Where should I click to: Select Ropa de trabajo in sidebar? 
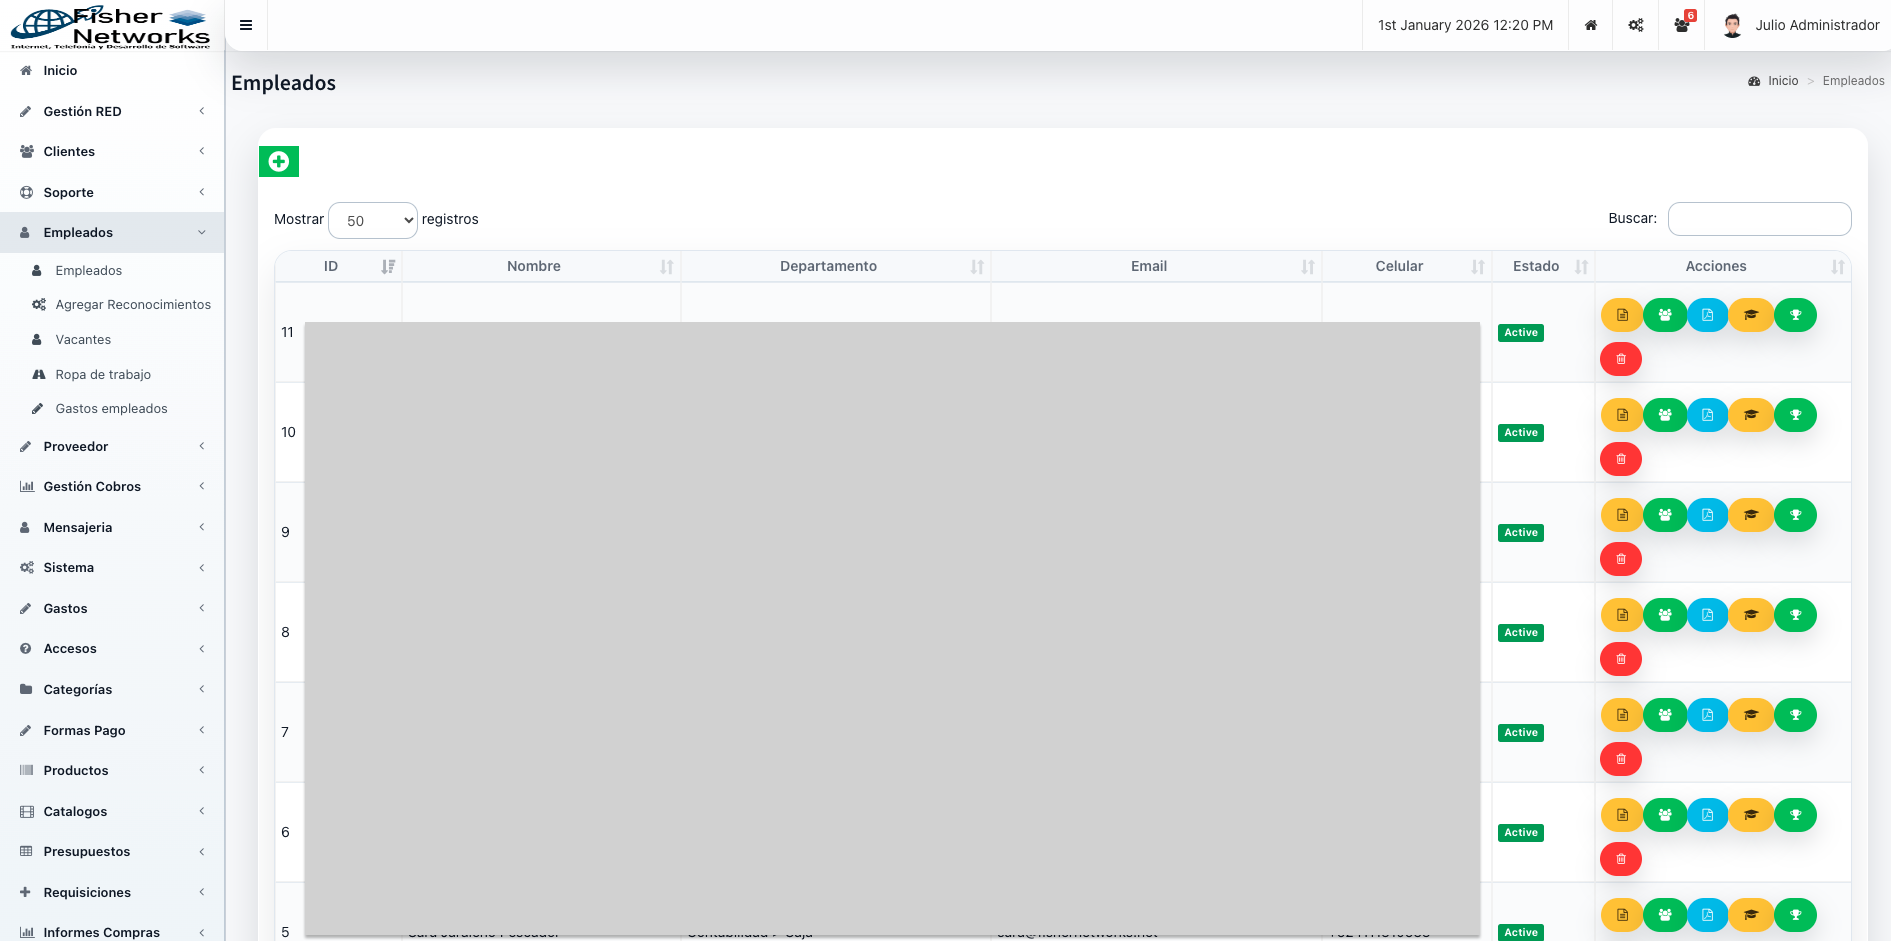(103, 375)
